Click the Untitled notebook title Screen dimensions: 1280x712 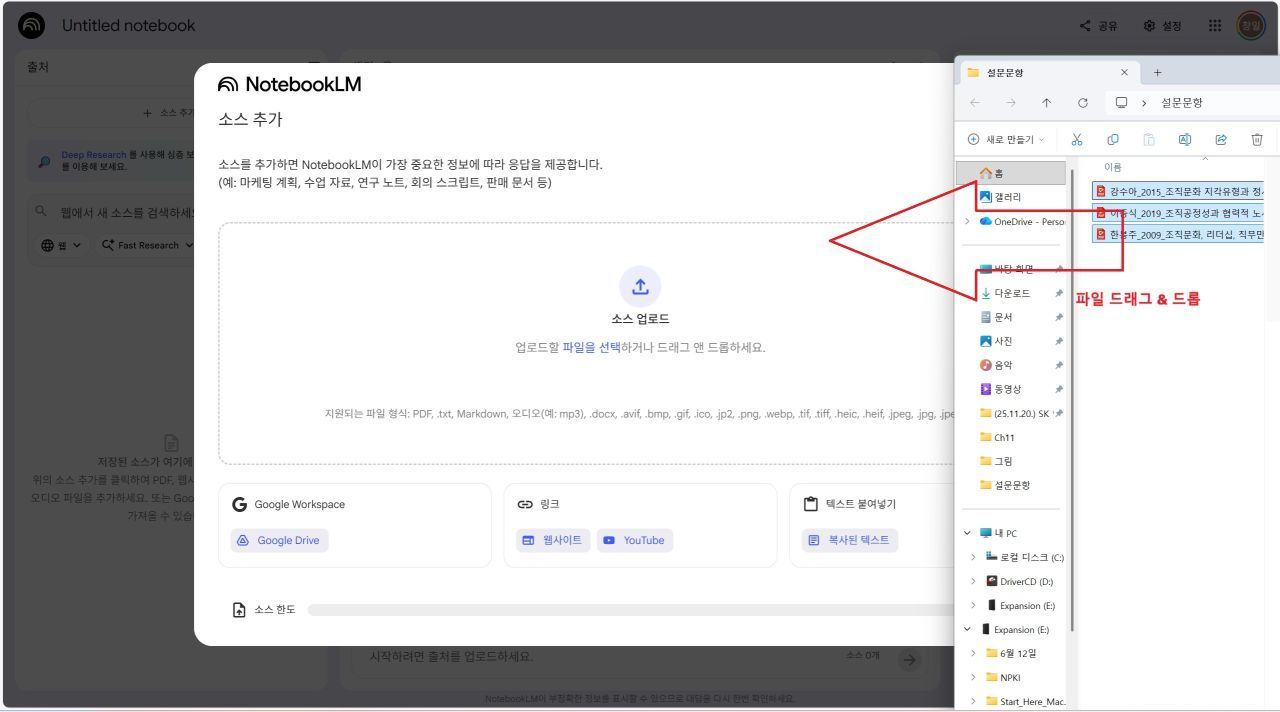tap(129, 25)
